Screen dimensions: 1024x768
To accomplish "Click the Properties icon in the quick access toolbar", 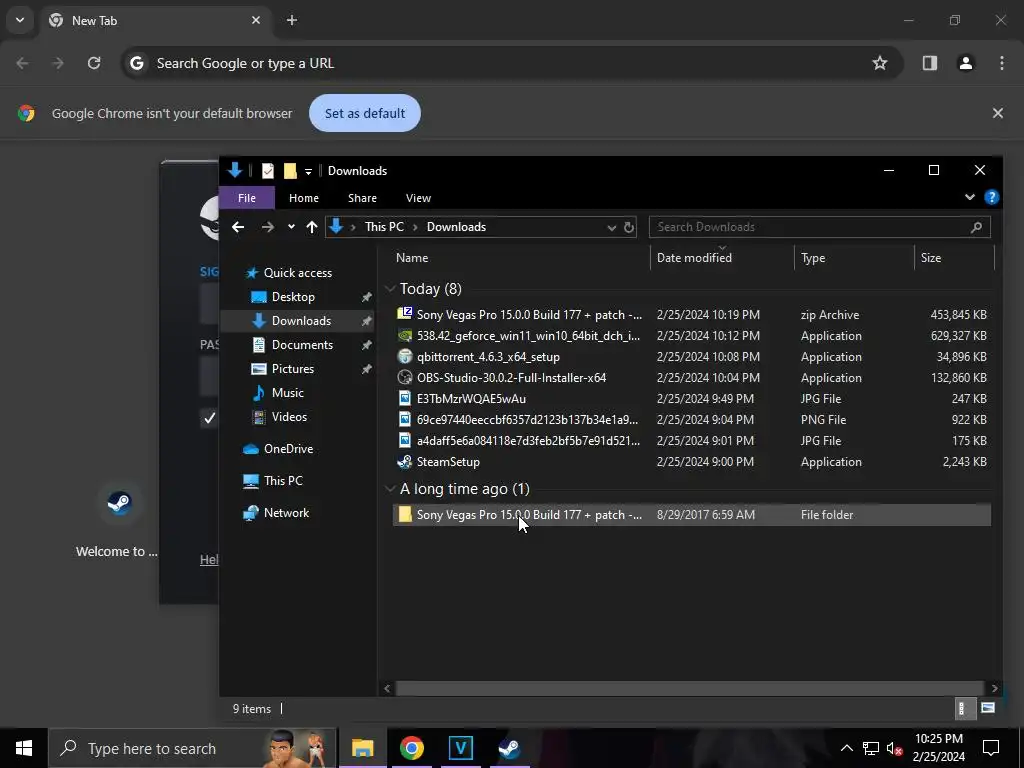I will (x=267, y=170).
